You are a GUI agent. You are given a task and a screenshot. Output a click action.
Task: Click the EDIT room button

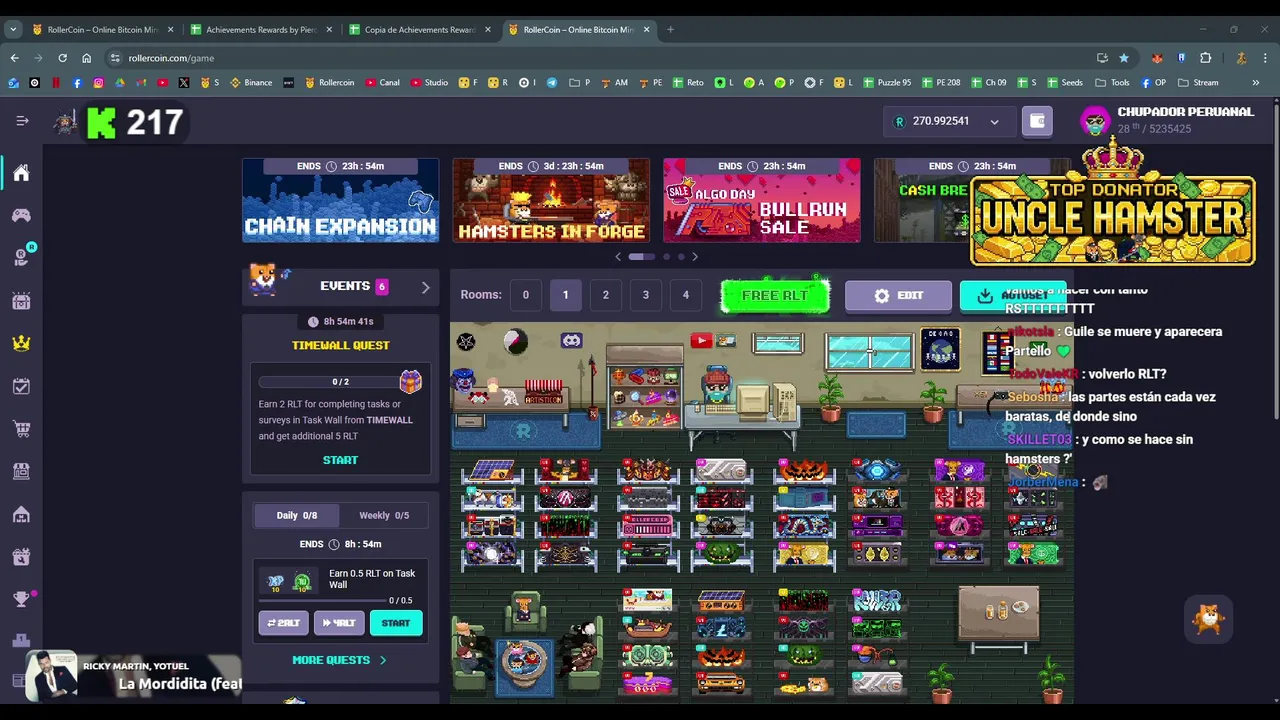coord(898,296)
